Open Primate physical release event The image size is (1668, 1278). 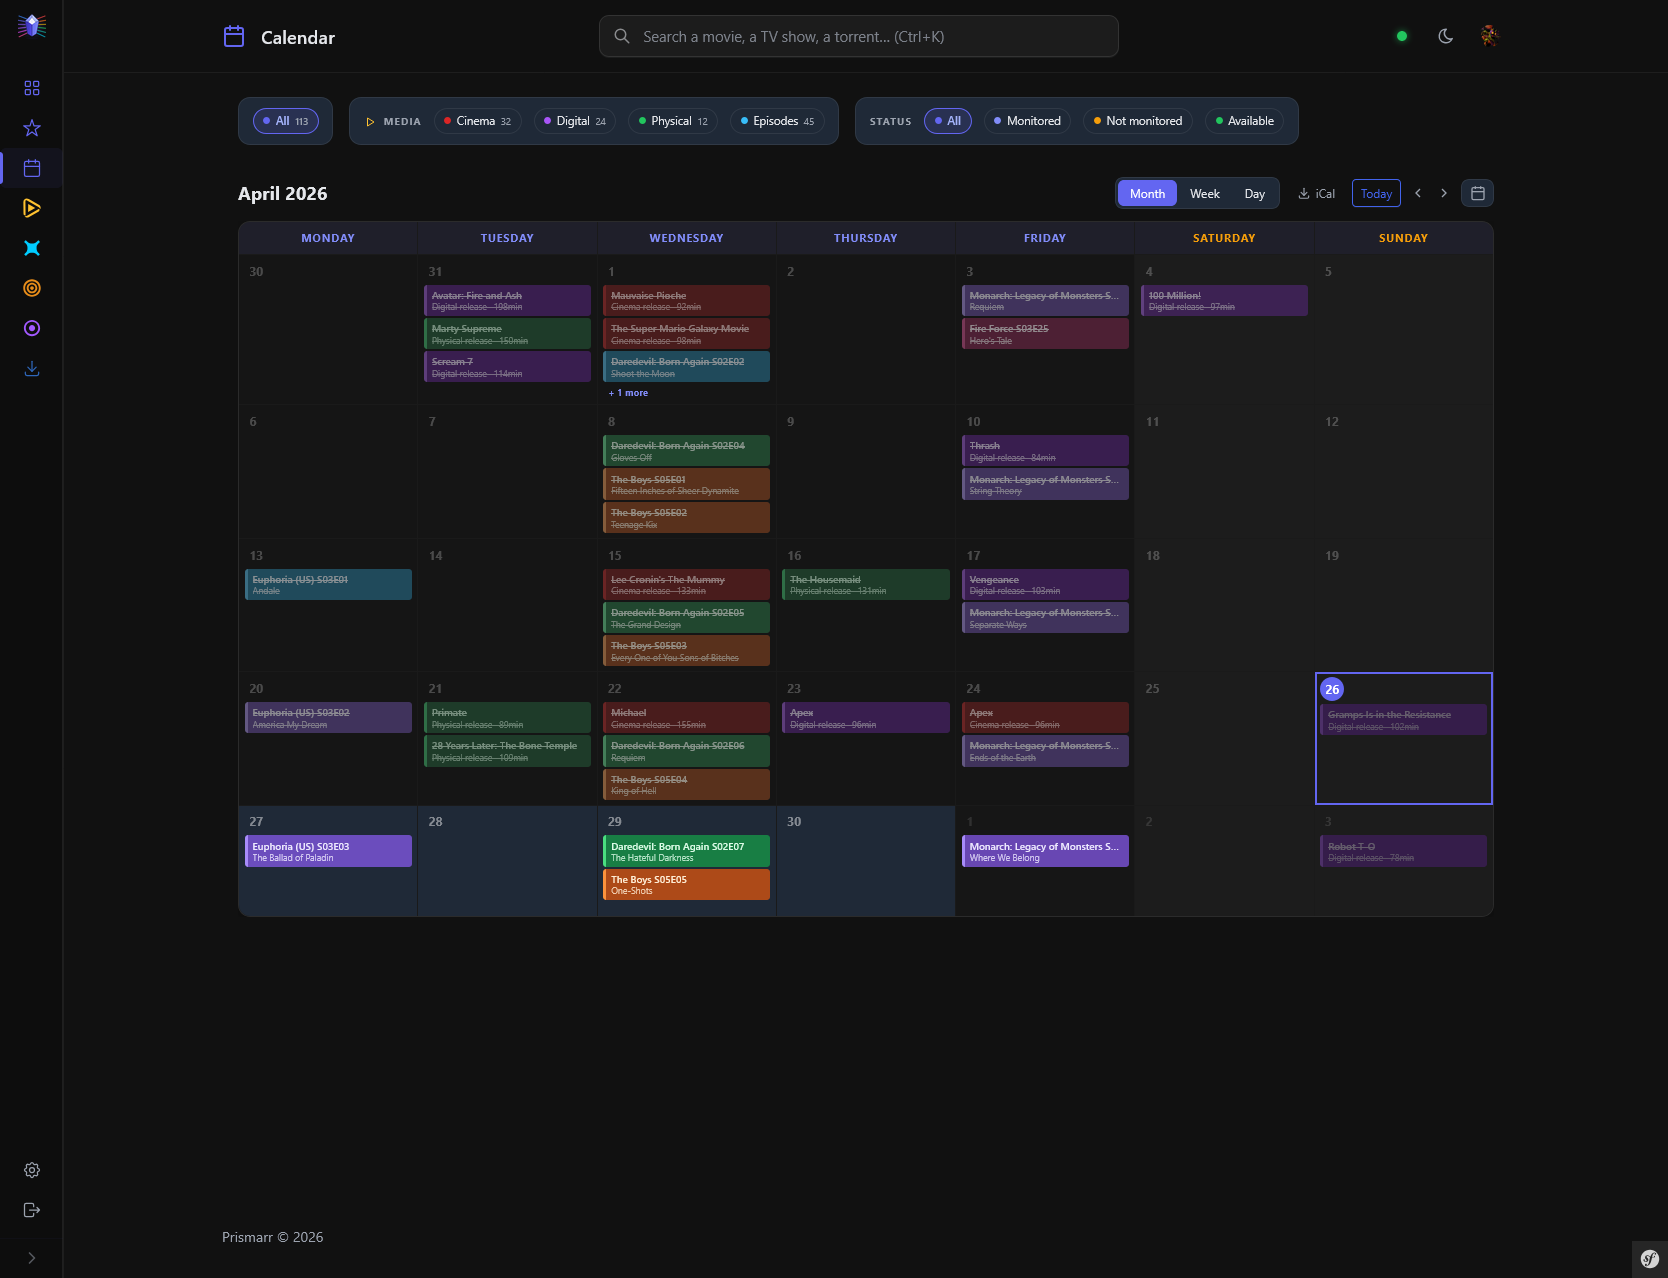tap(507, 718)
